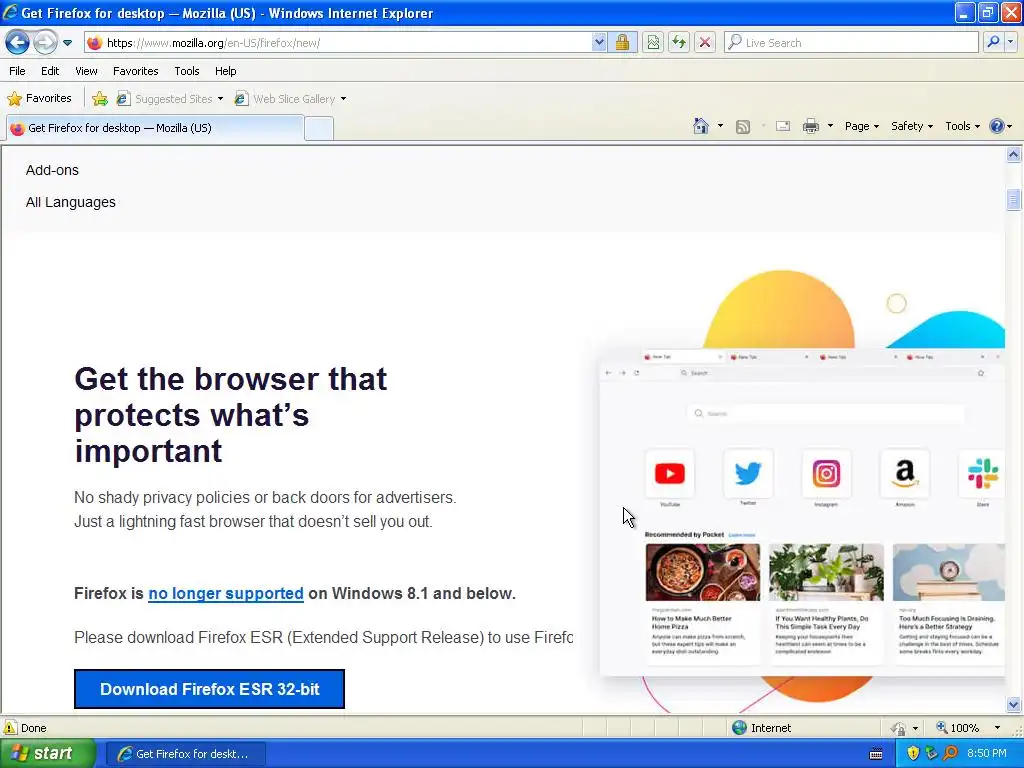Expand the Home button dropdown arrow
Image resolution: width=1024 pixels, height=768 pixels.
coord(720,126)
